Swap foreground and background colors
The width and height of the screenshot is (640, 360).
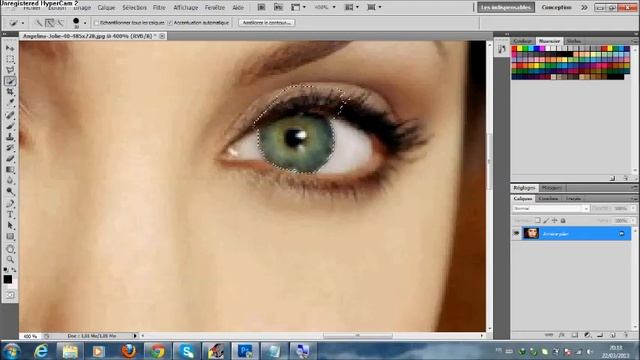click(13, 270)
